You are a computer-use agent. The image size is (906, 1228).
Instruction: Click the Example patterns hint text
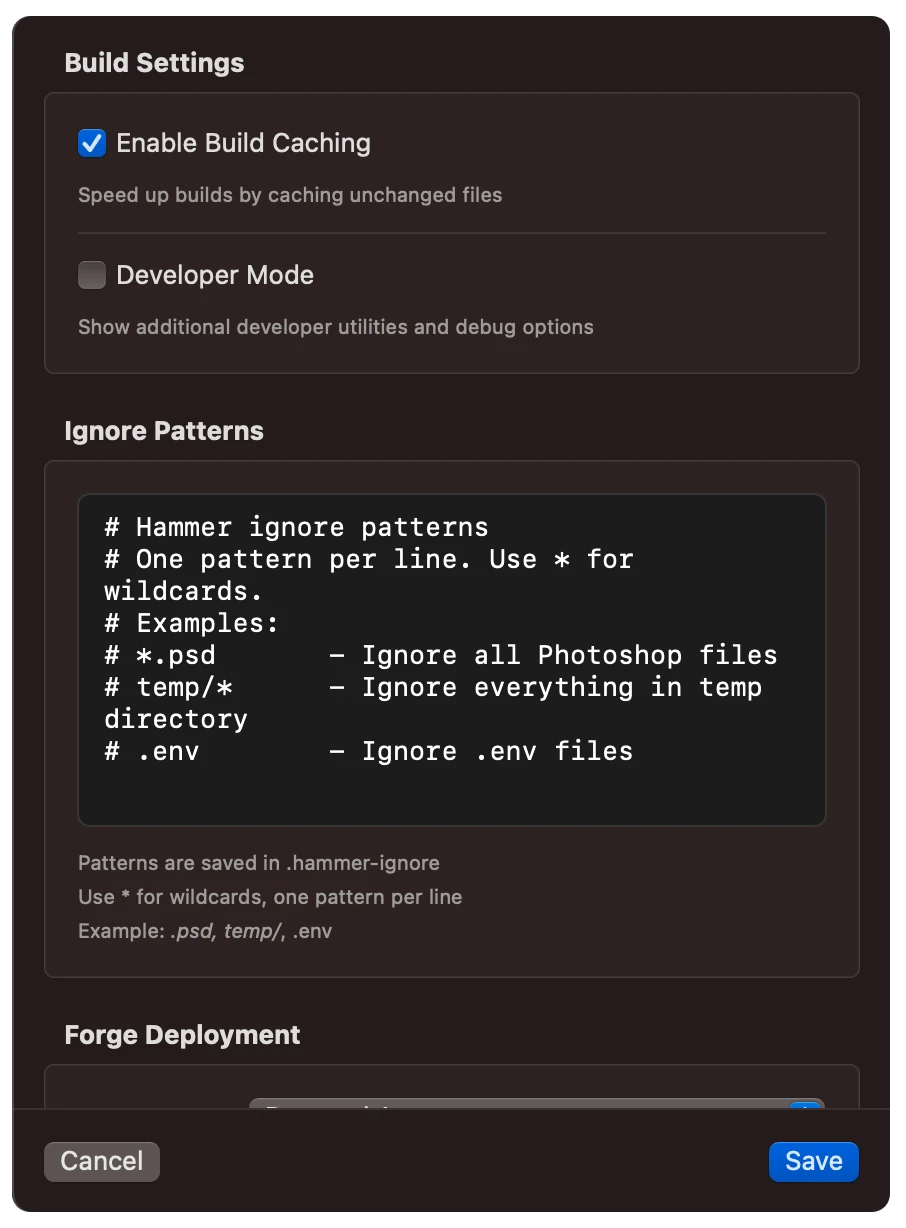(x=204, y=931)
